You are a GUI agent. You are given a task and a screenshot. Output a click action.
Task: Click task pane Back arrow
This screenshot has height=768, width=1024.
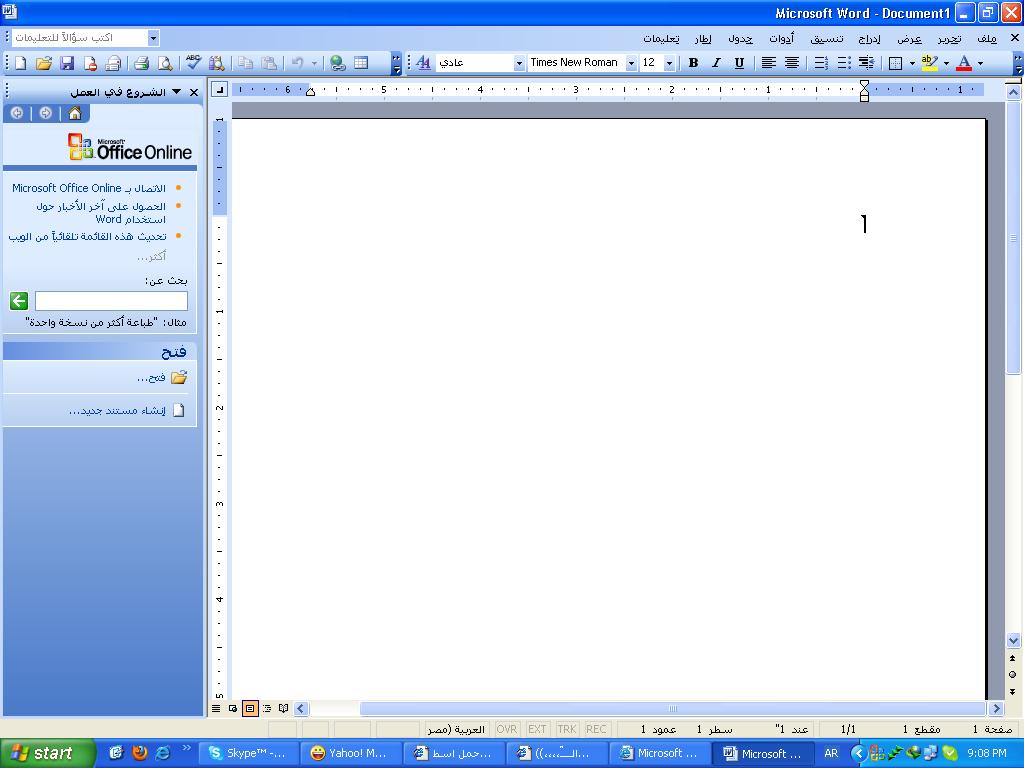17,114
